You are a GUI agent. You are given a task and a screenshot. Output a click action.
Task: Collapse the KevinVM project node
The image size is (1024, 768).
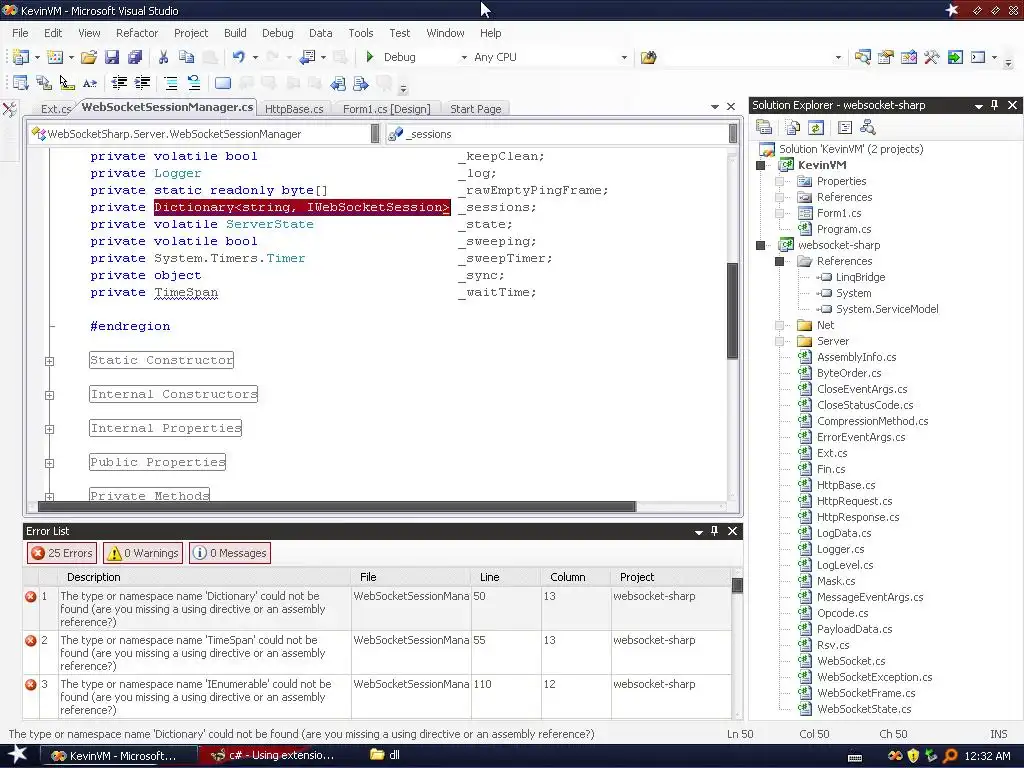(x=760, y=165)
